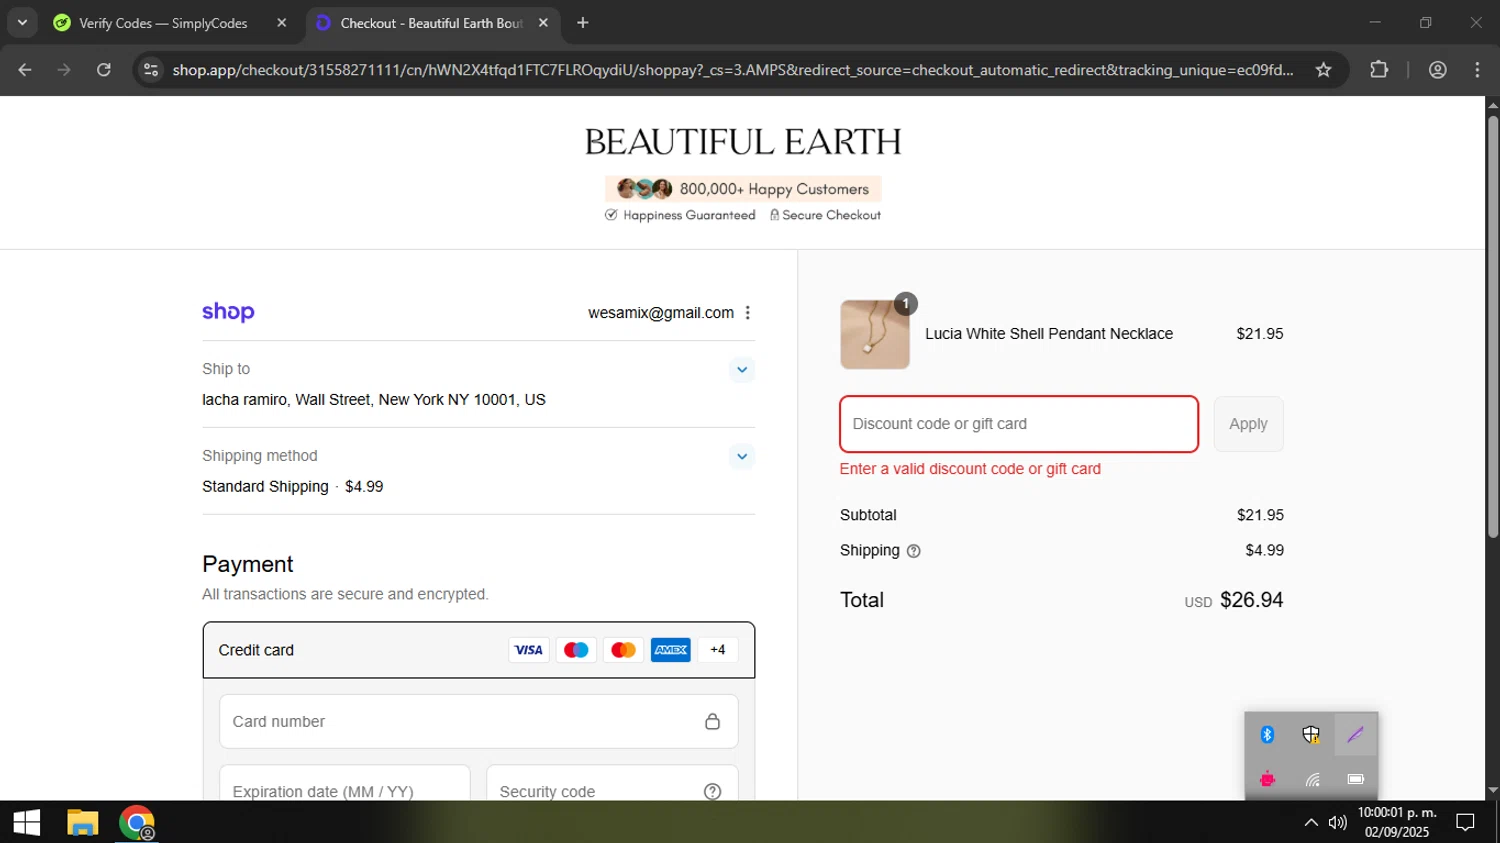Click the pink robot tray icon

click(x=1267, y=779)
